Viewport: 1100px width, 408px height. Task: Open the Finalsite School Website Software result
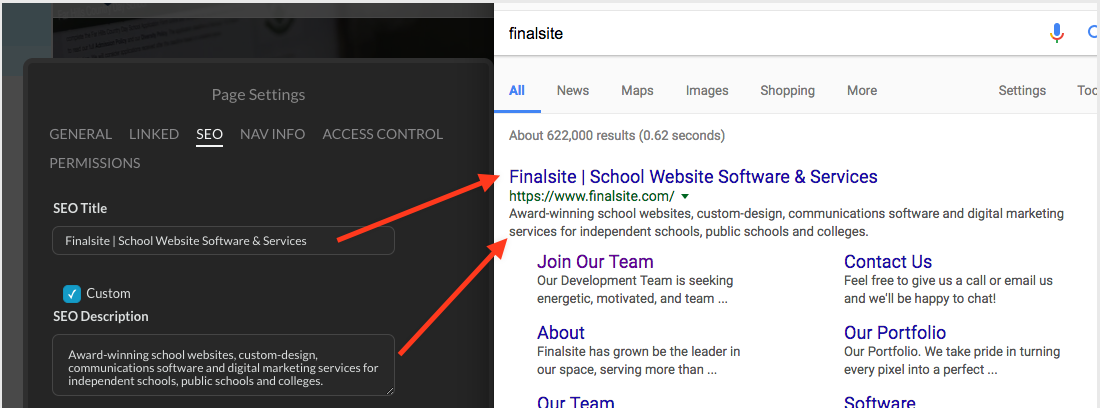693,176
